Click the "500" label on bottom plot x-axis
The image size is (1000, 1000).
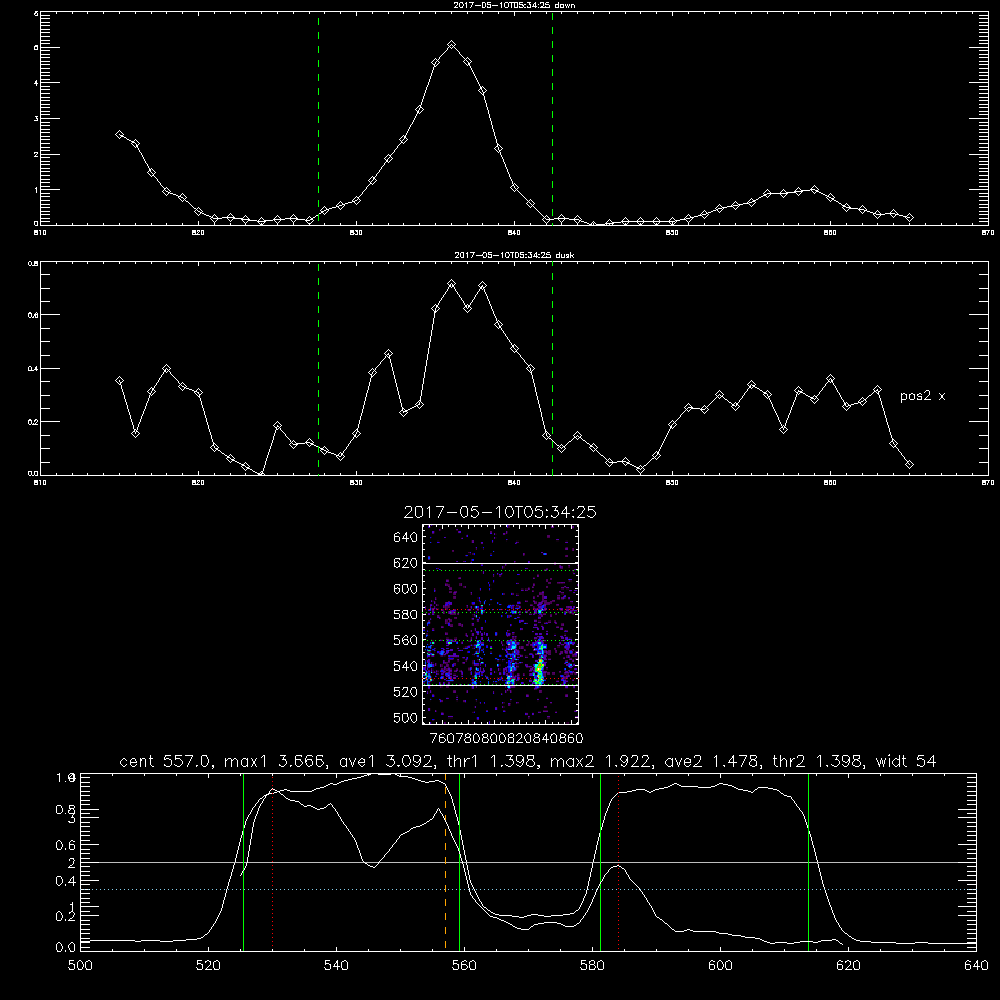pos(80,966)
